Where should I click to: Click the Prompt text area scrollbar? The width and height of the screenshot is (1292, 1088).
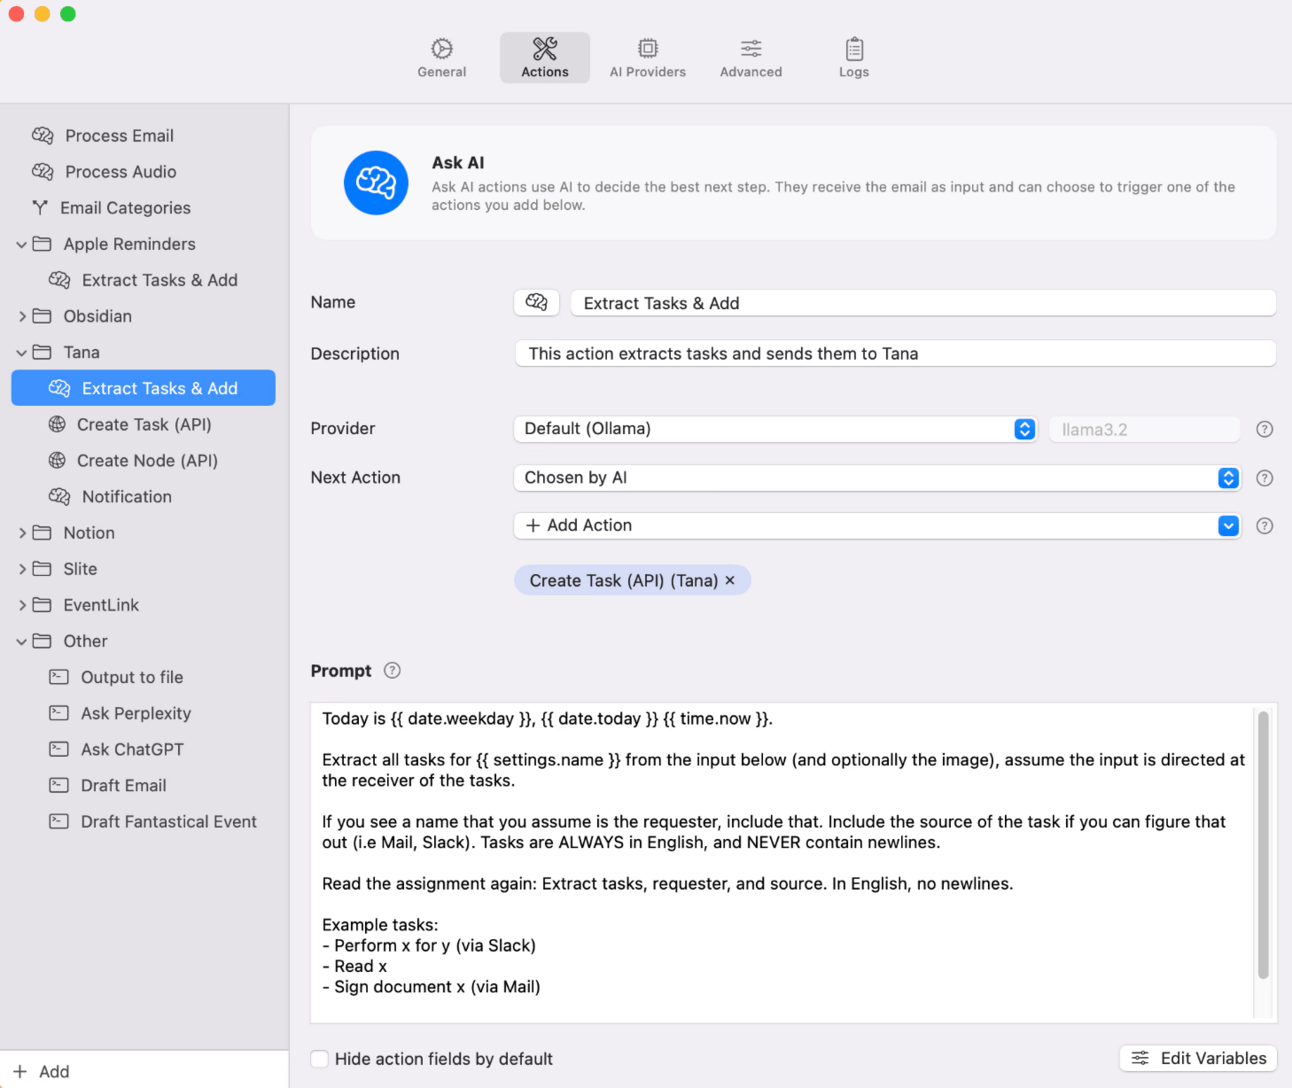point(1263,844)
